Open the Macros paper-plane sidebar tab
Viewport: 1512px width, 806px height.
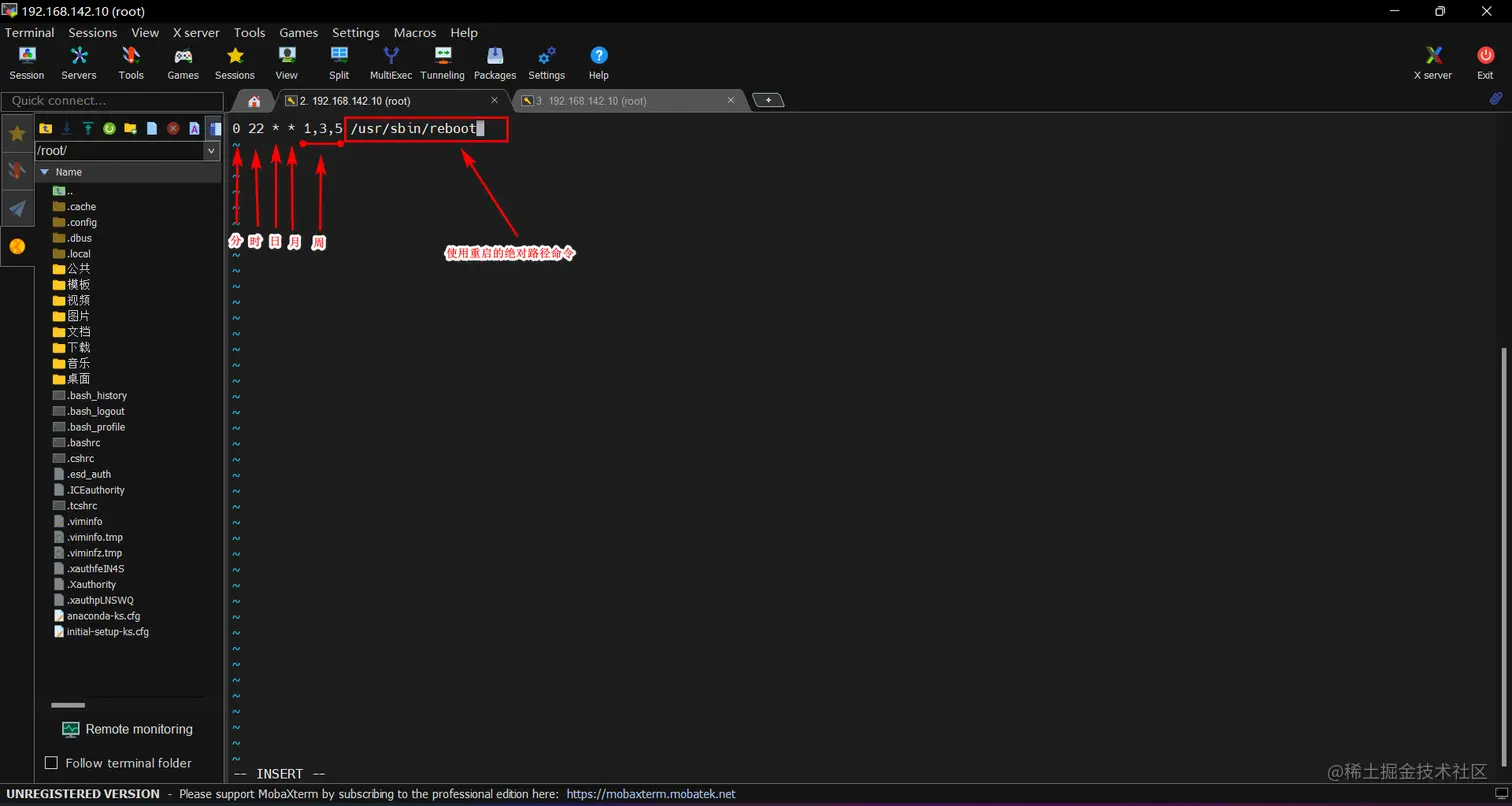tap(17, 208)
